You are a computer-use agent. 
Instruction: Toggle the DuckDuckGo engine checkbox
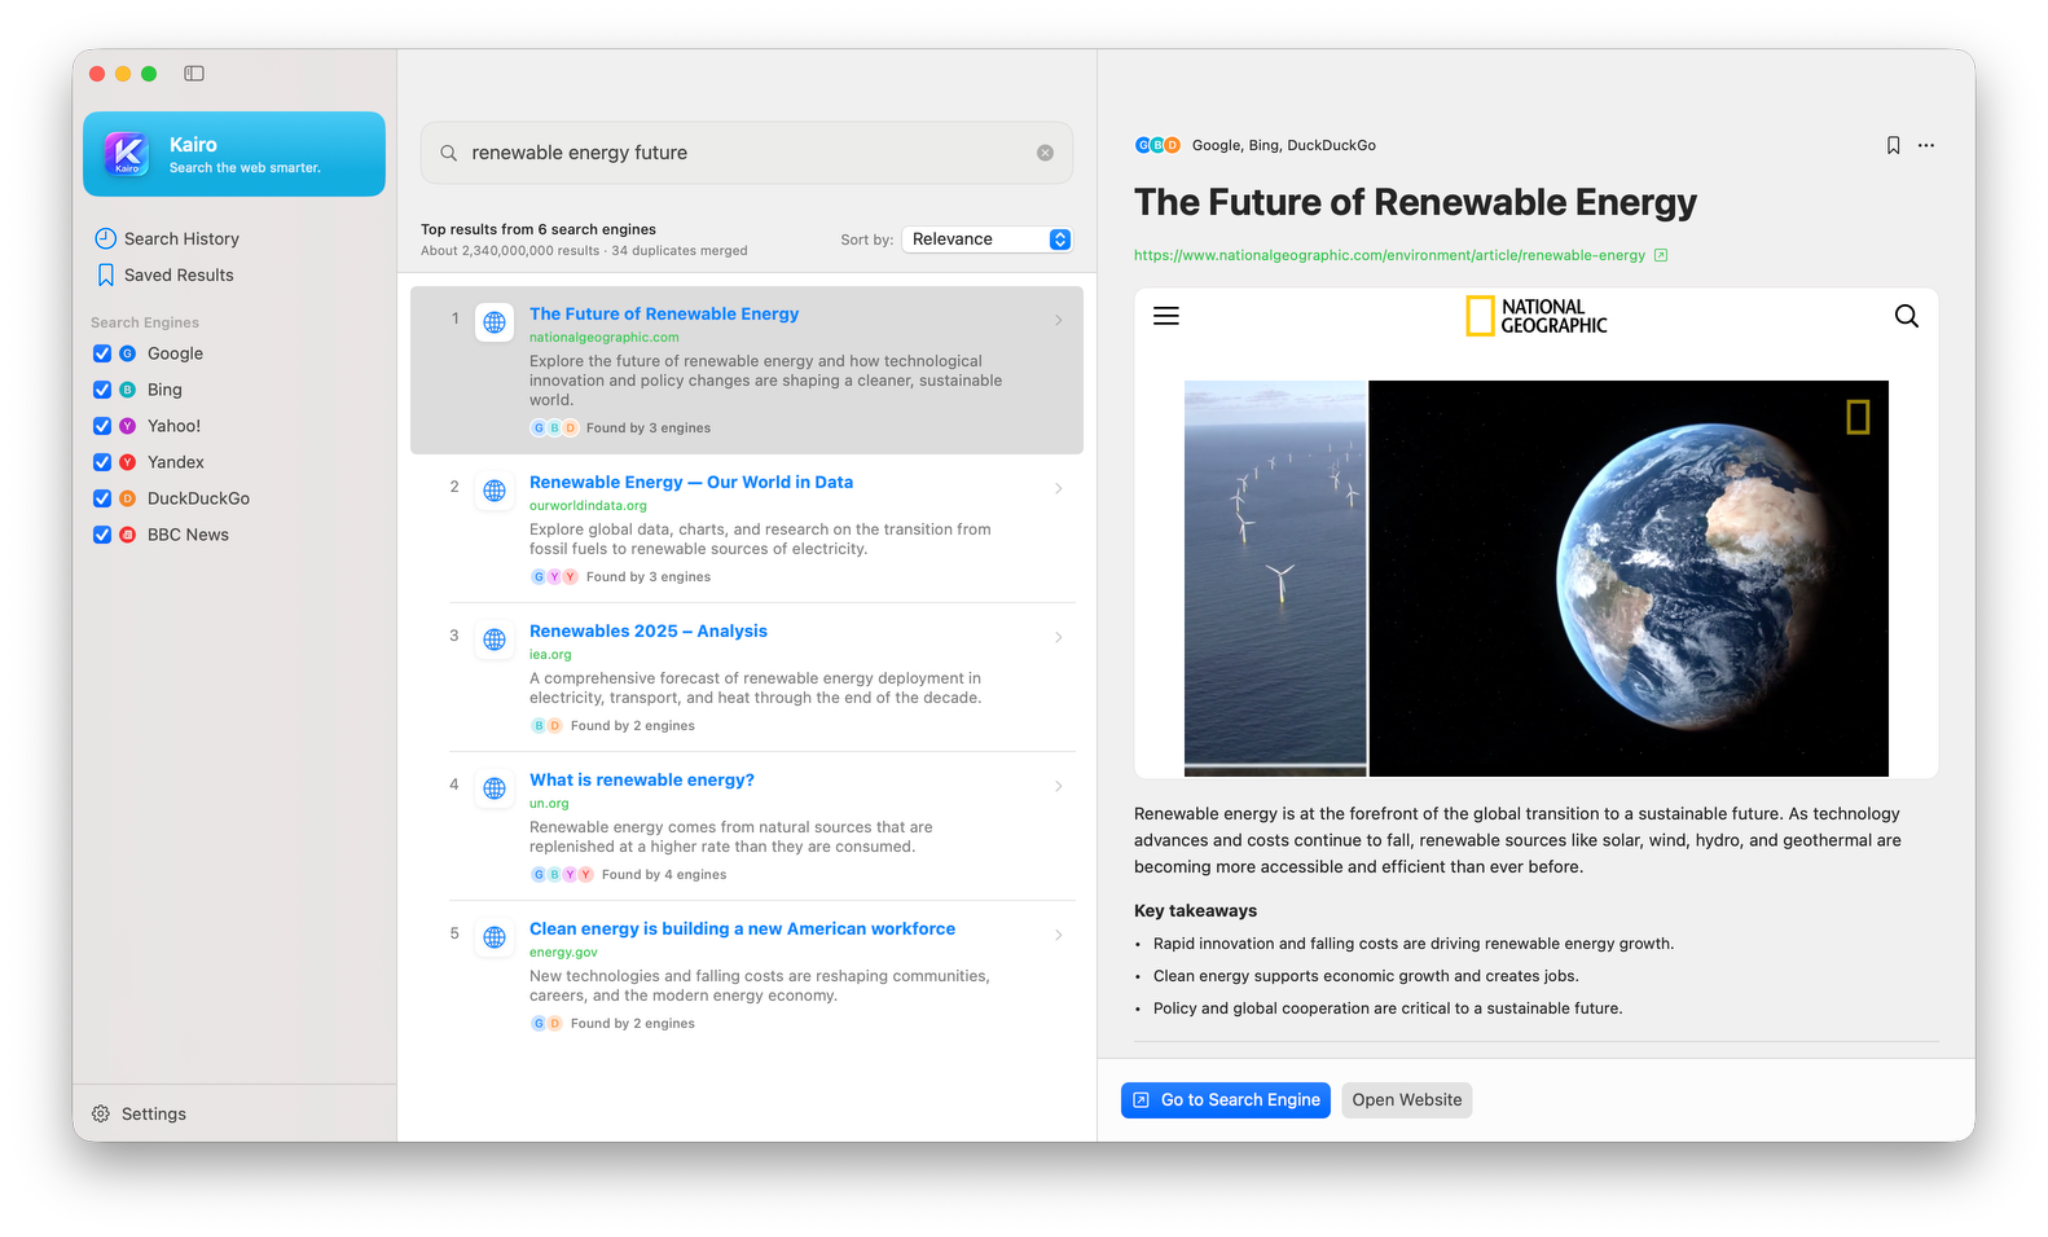click(101, 498)
